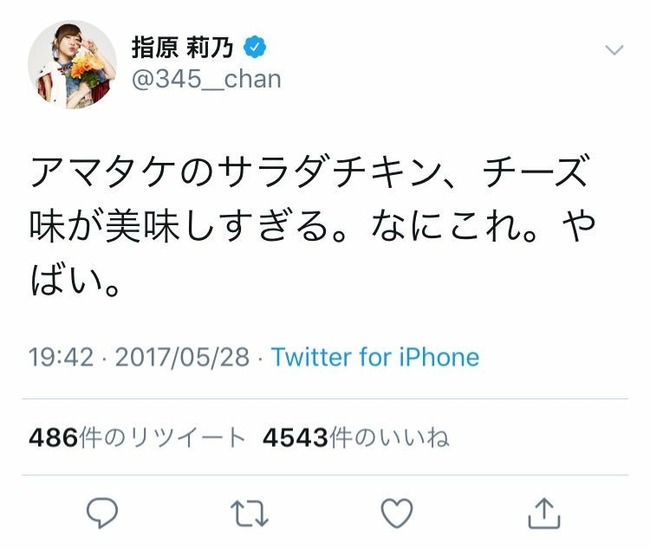This screenshot has height=550, width=650.
Task: View the 4543件のいいね list
Action: click(356, 438)
